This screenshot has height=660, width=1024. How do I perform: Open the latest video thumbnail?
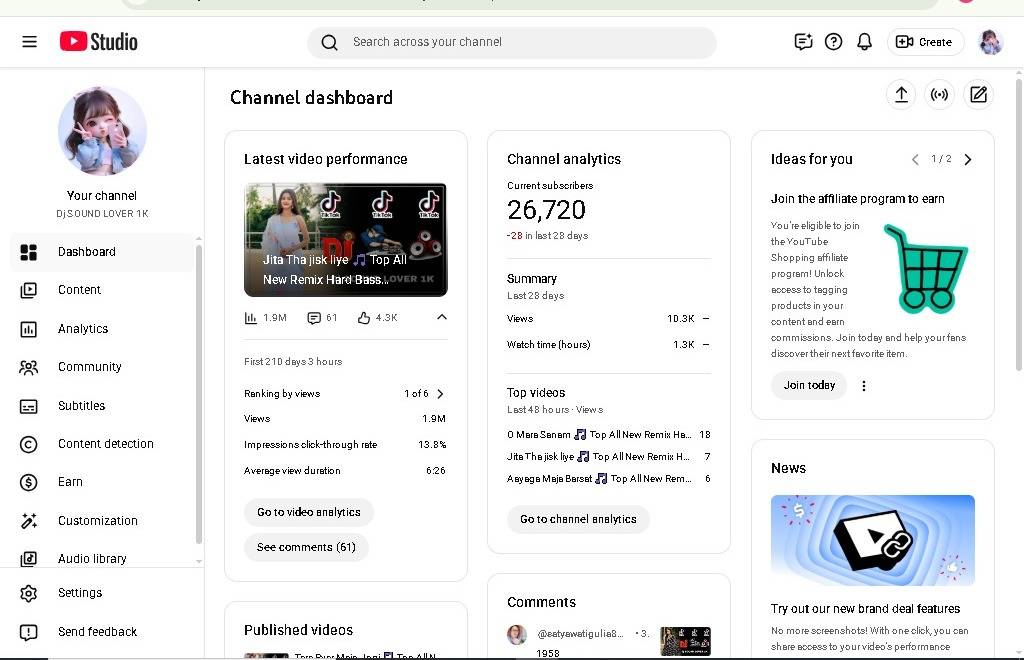345,240
